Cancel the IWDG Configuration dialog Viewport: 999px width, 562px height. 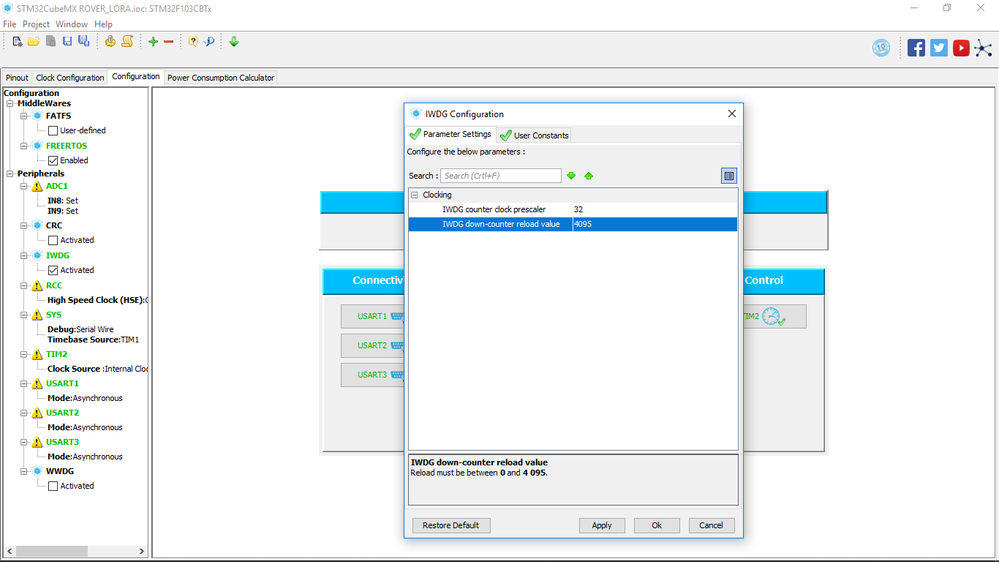click(x=711, y=526)
